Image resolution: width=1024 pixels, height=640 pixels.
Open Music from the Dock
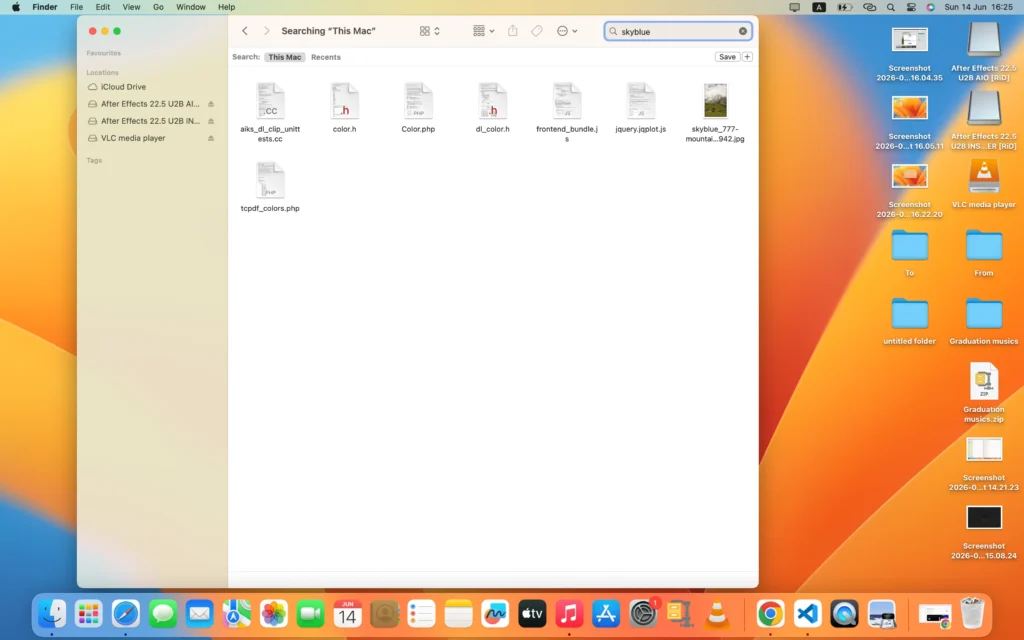pyautogui.click(x=569, y=614)
